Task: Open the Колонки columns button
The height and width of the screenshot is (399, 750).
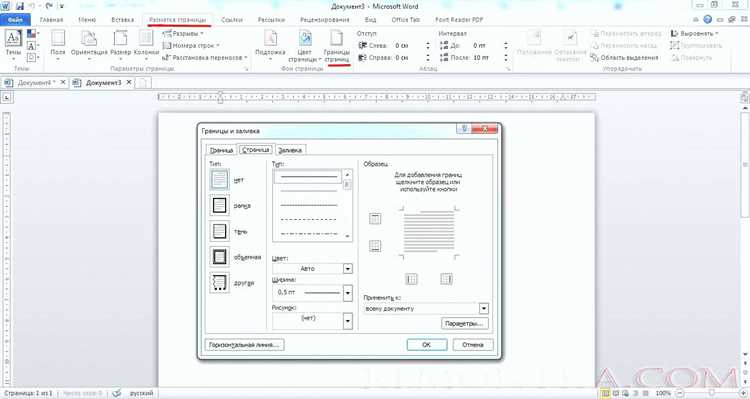Action: pyautogui.click(x=146, y=45)
